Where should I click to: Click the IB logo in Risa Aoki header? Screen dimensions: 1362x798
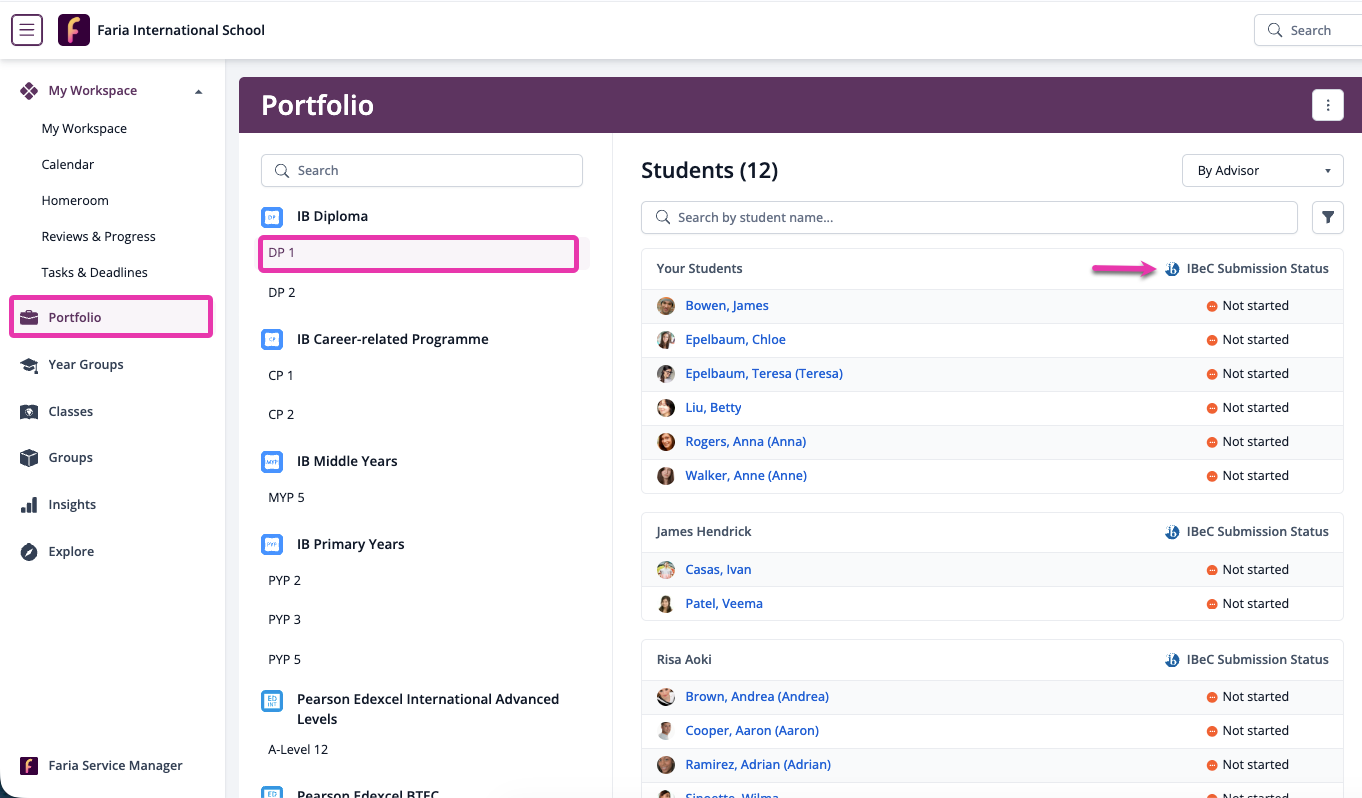point(1172,660)
